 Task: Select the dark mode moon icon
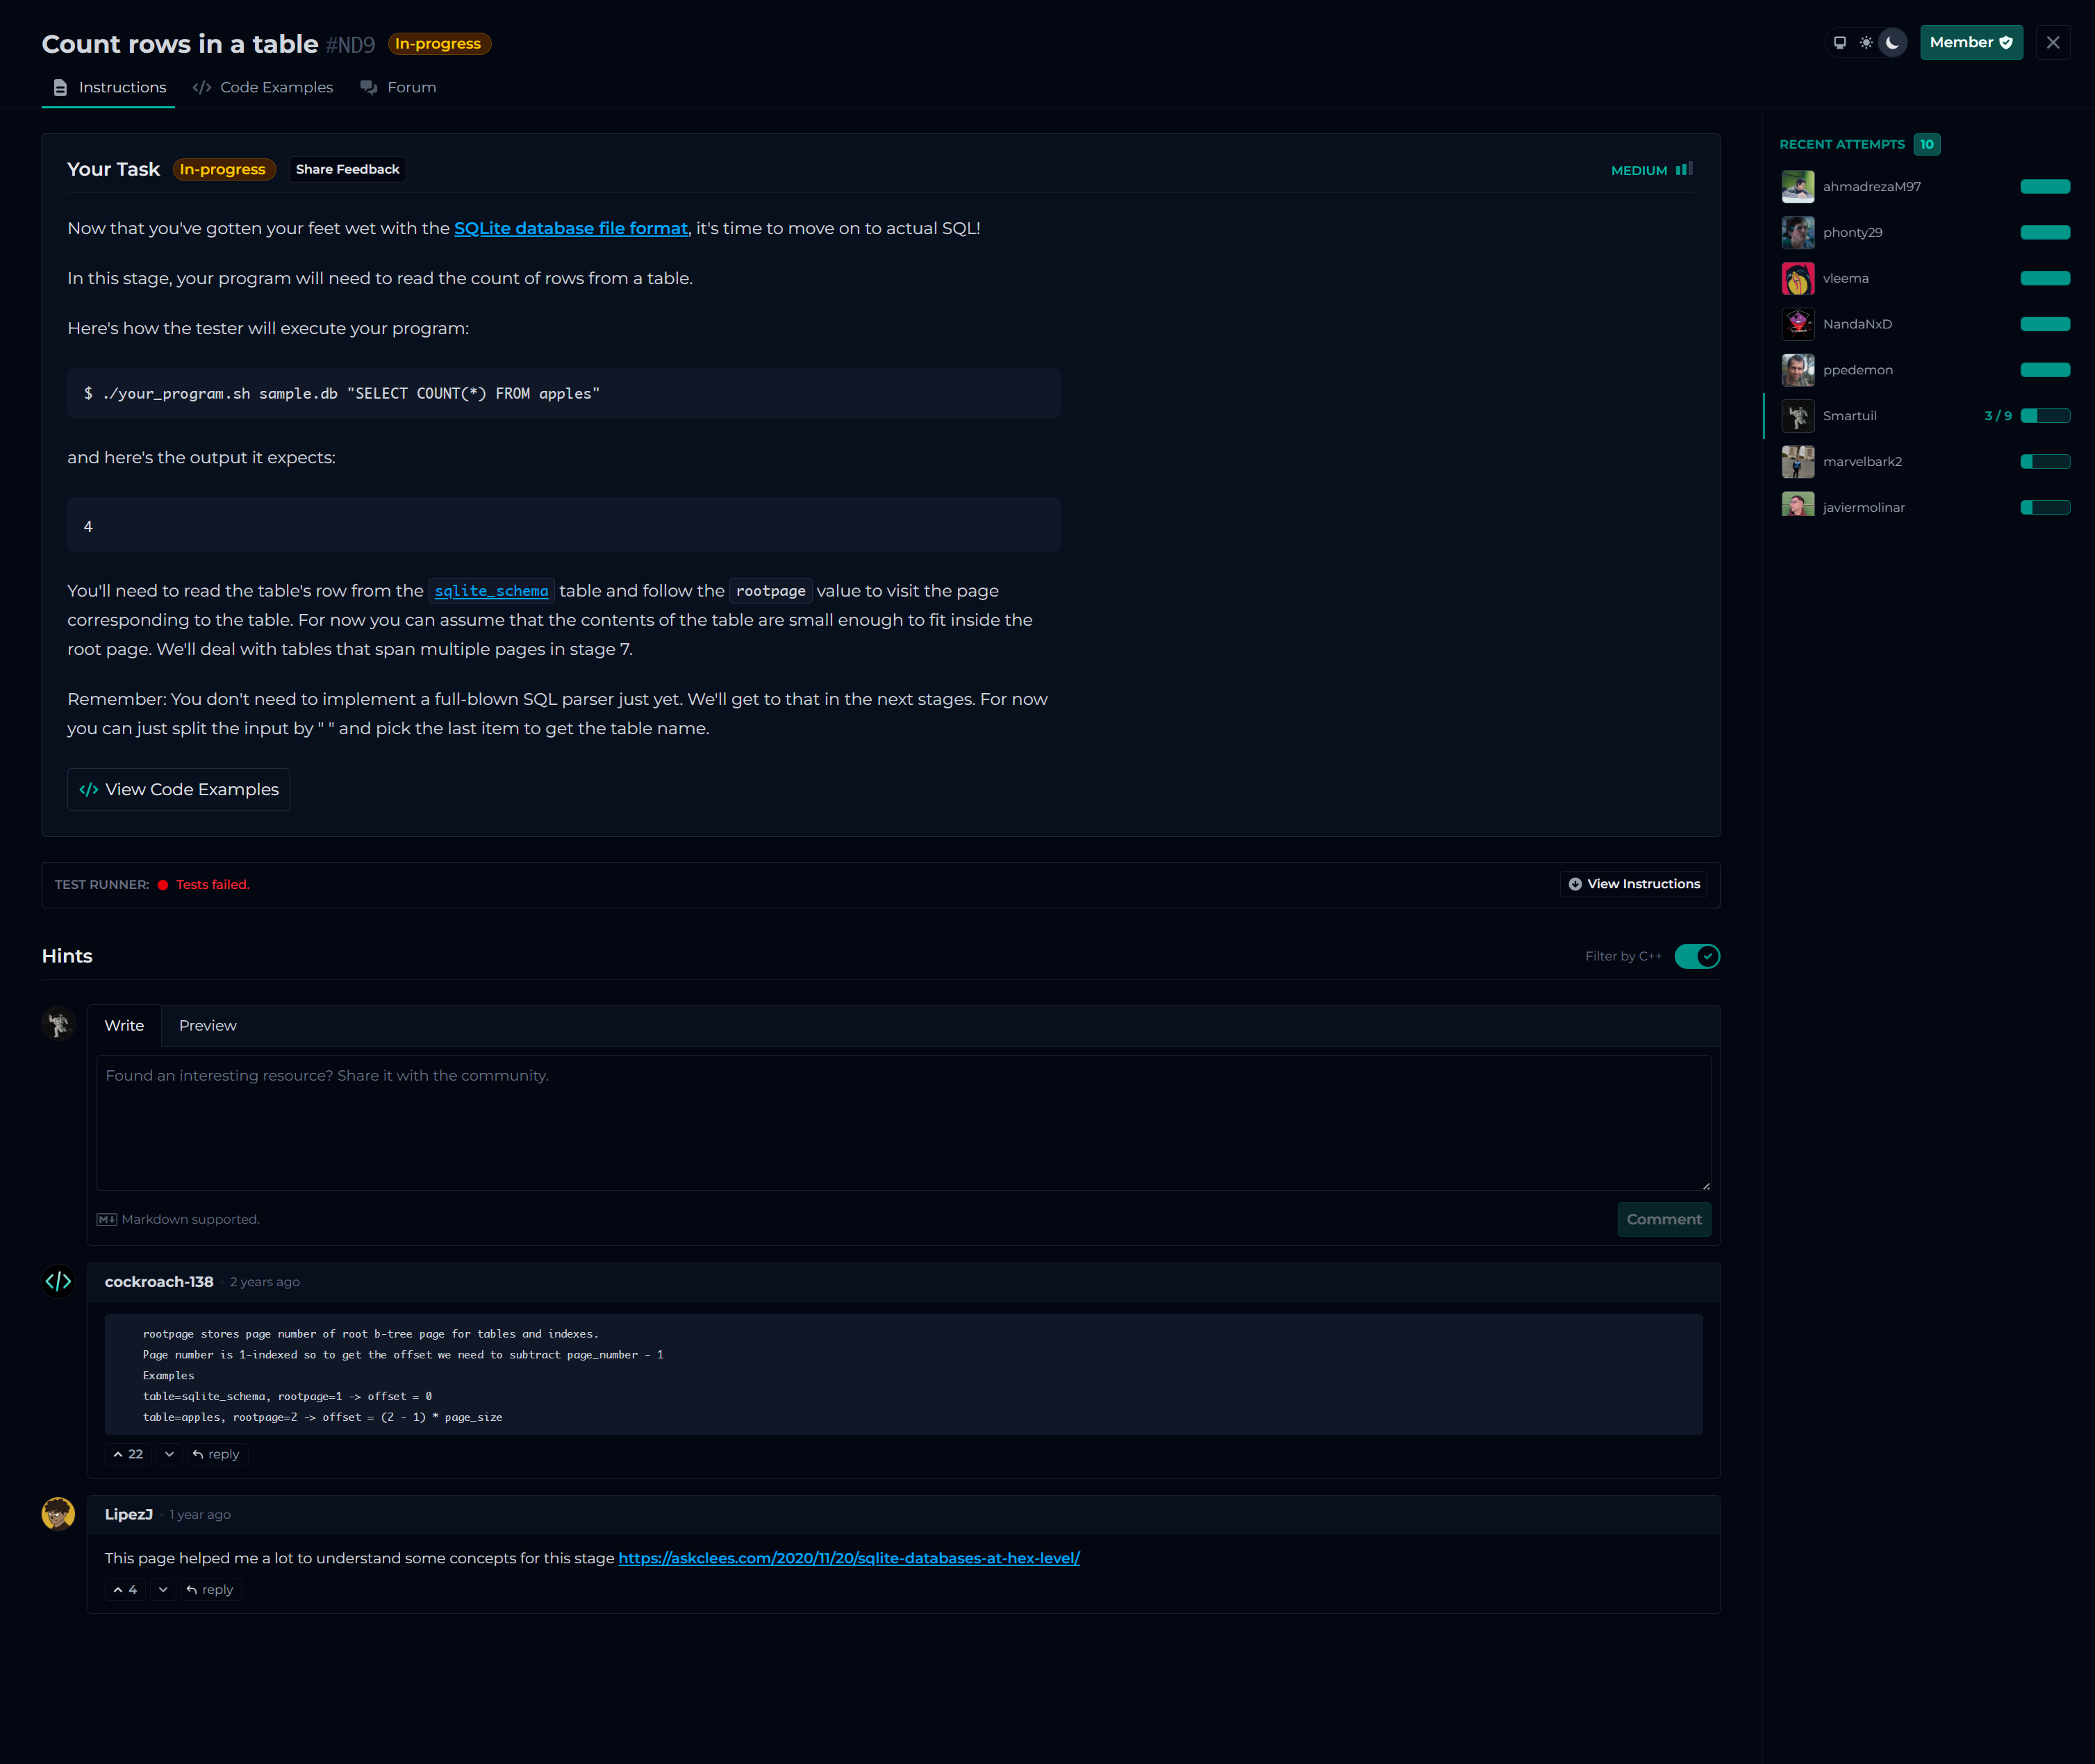[x=1892, y=43]
